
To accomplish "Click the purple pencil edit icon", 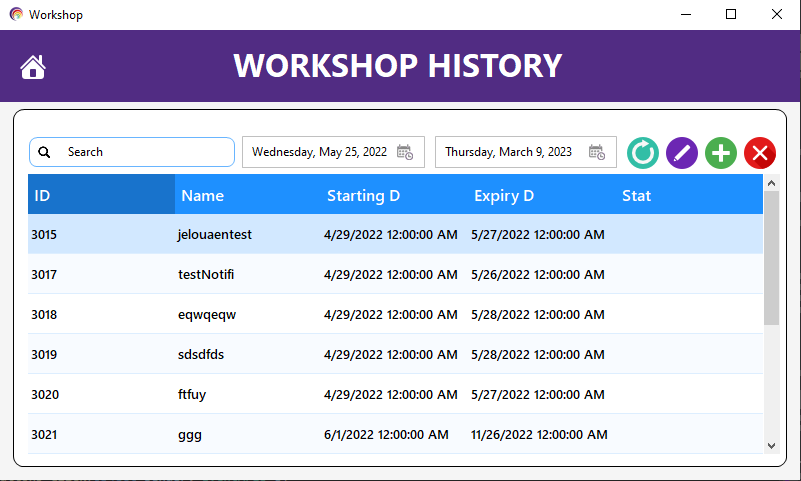I will pos(682,153).
